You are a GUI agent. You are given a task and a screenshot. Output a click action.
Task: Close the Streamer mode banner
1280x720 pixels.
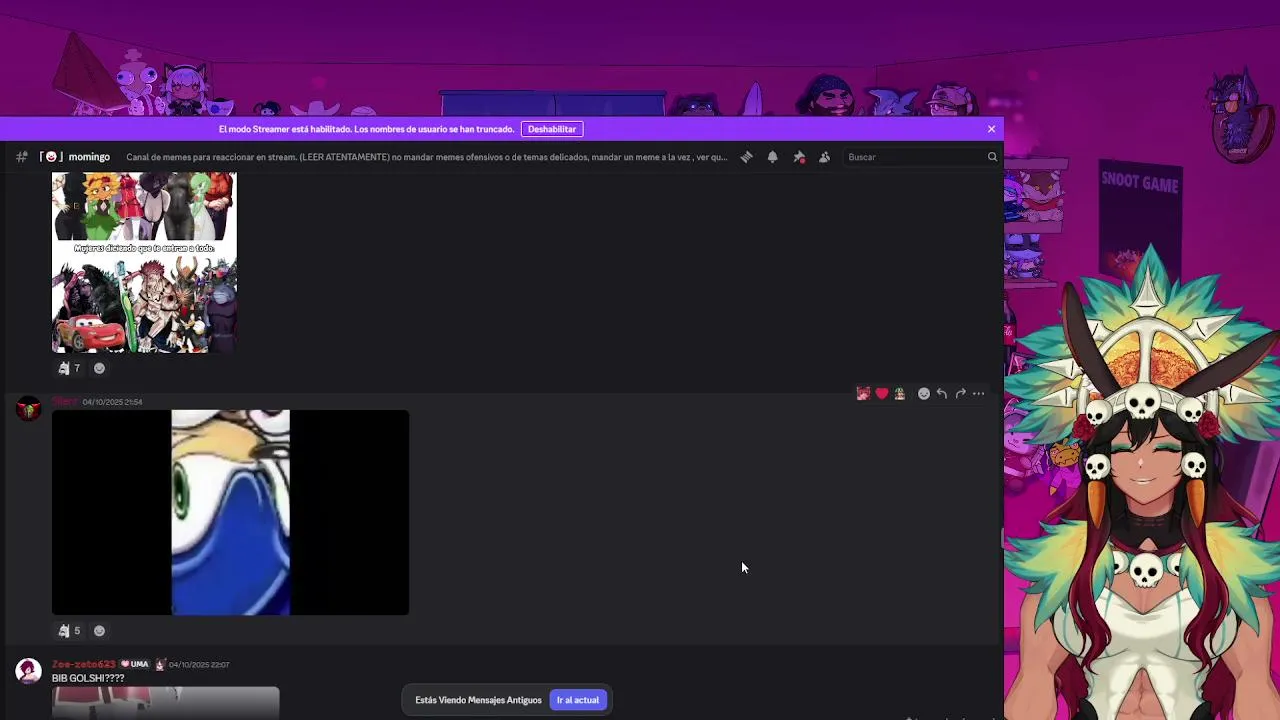click(x=991, y=129)
